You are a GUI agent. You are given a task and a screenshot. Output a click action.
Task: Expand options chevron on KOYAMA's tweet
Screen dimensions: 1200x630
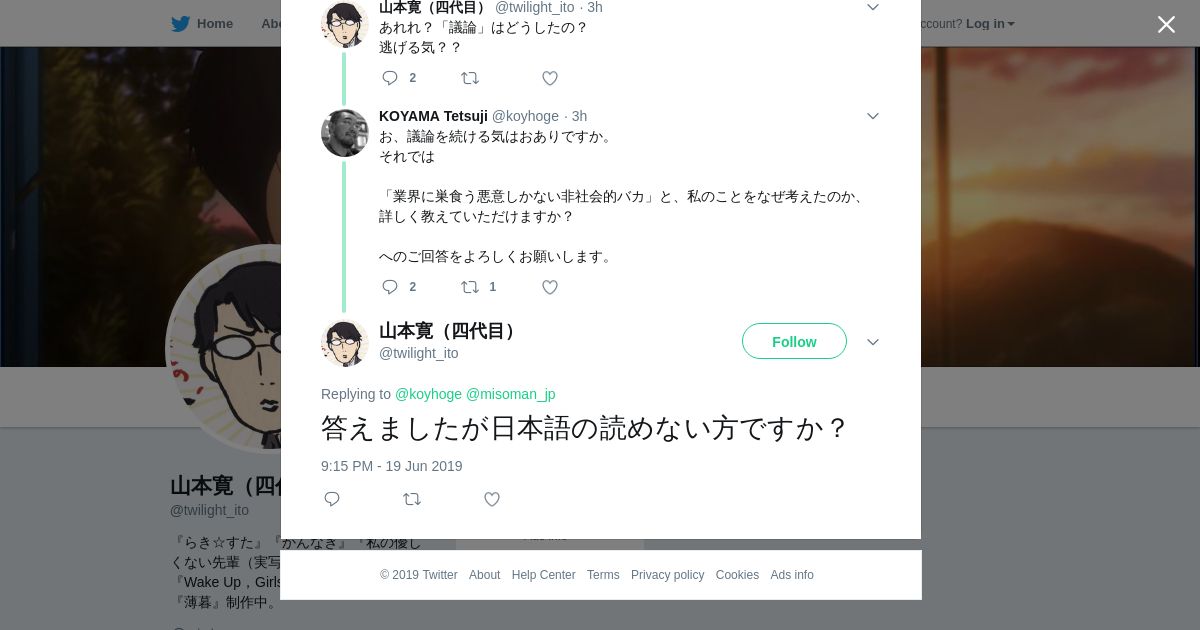click(872, 116)
